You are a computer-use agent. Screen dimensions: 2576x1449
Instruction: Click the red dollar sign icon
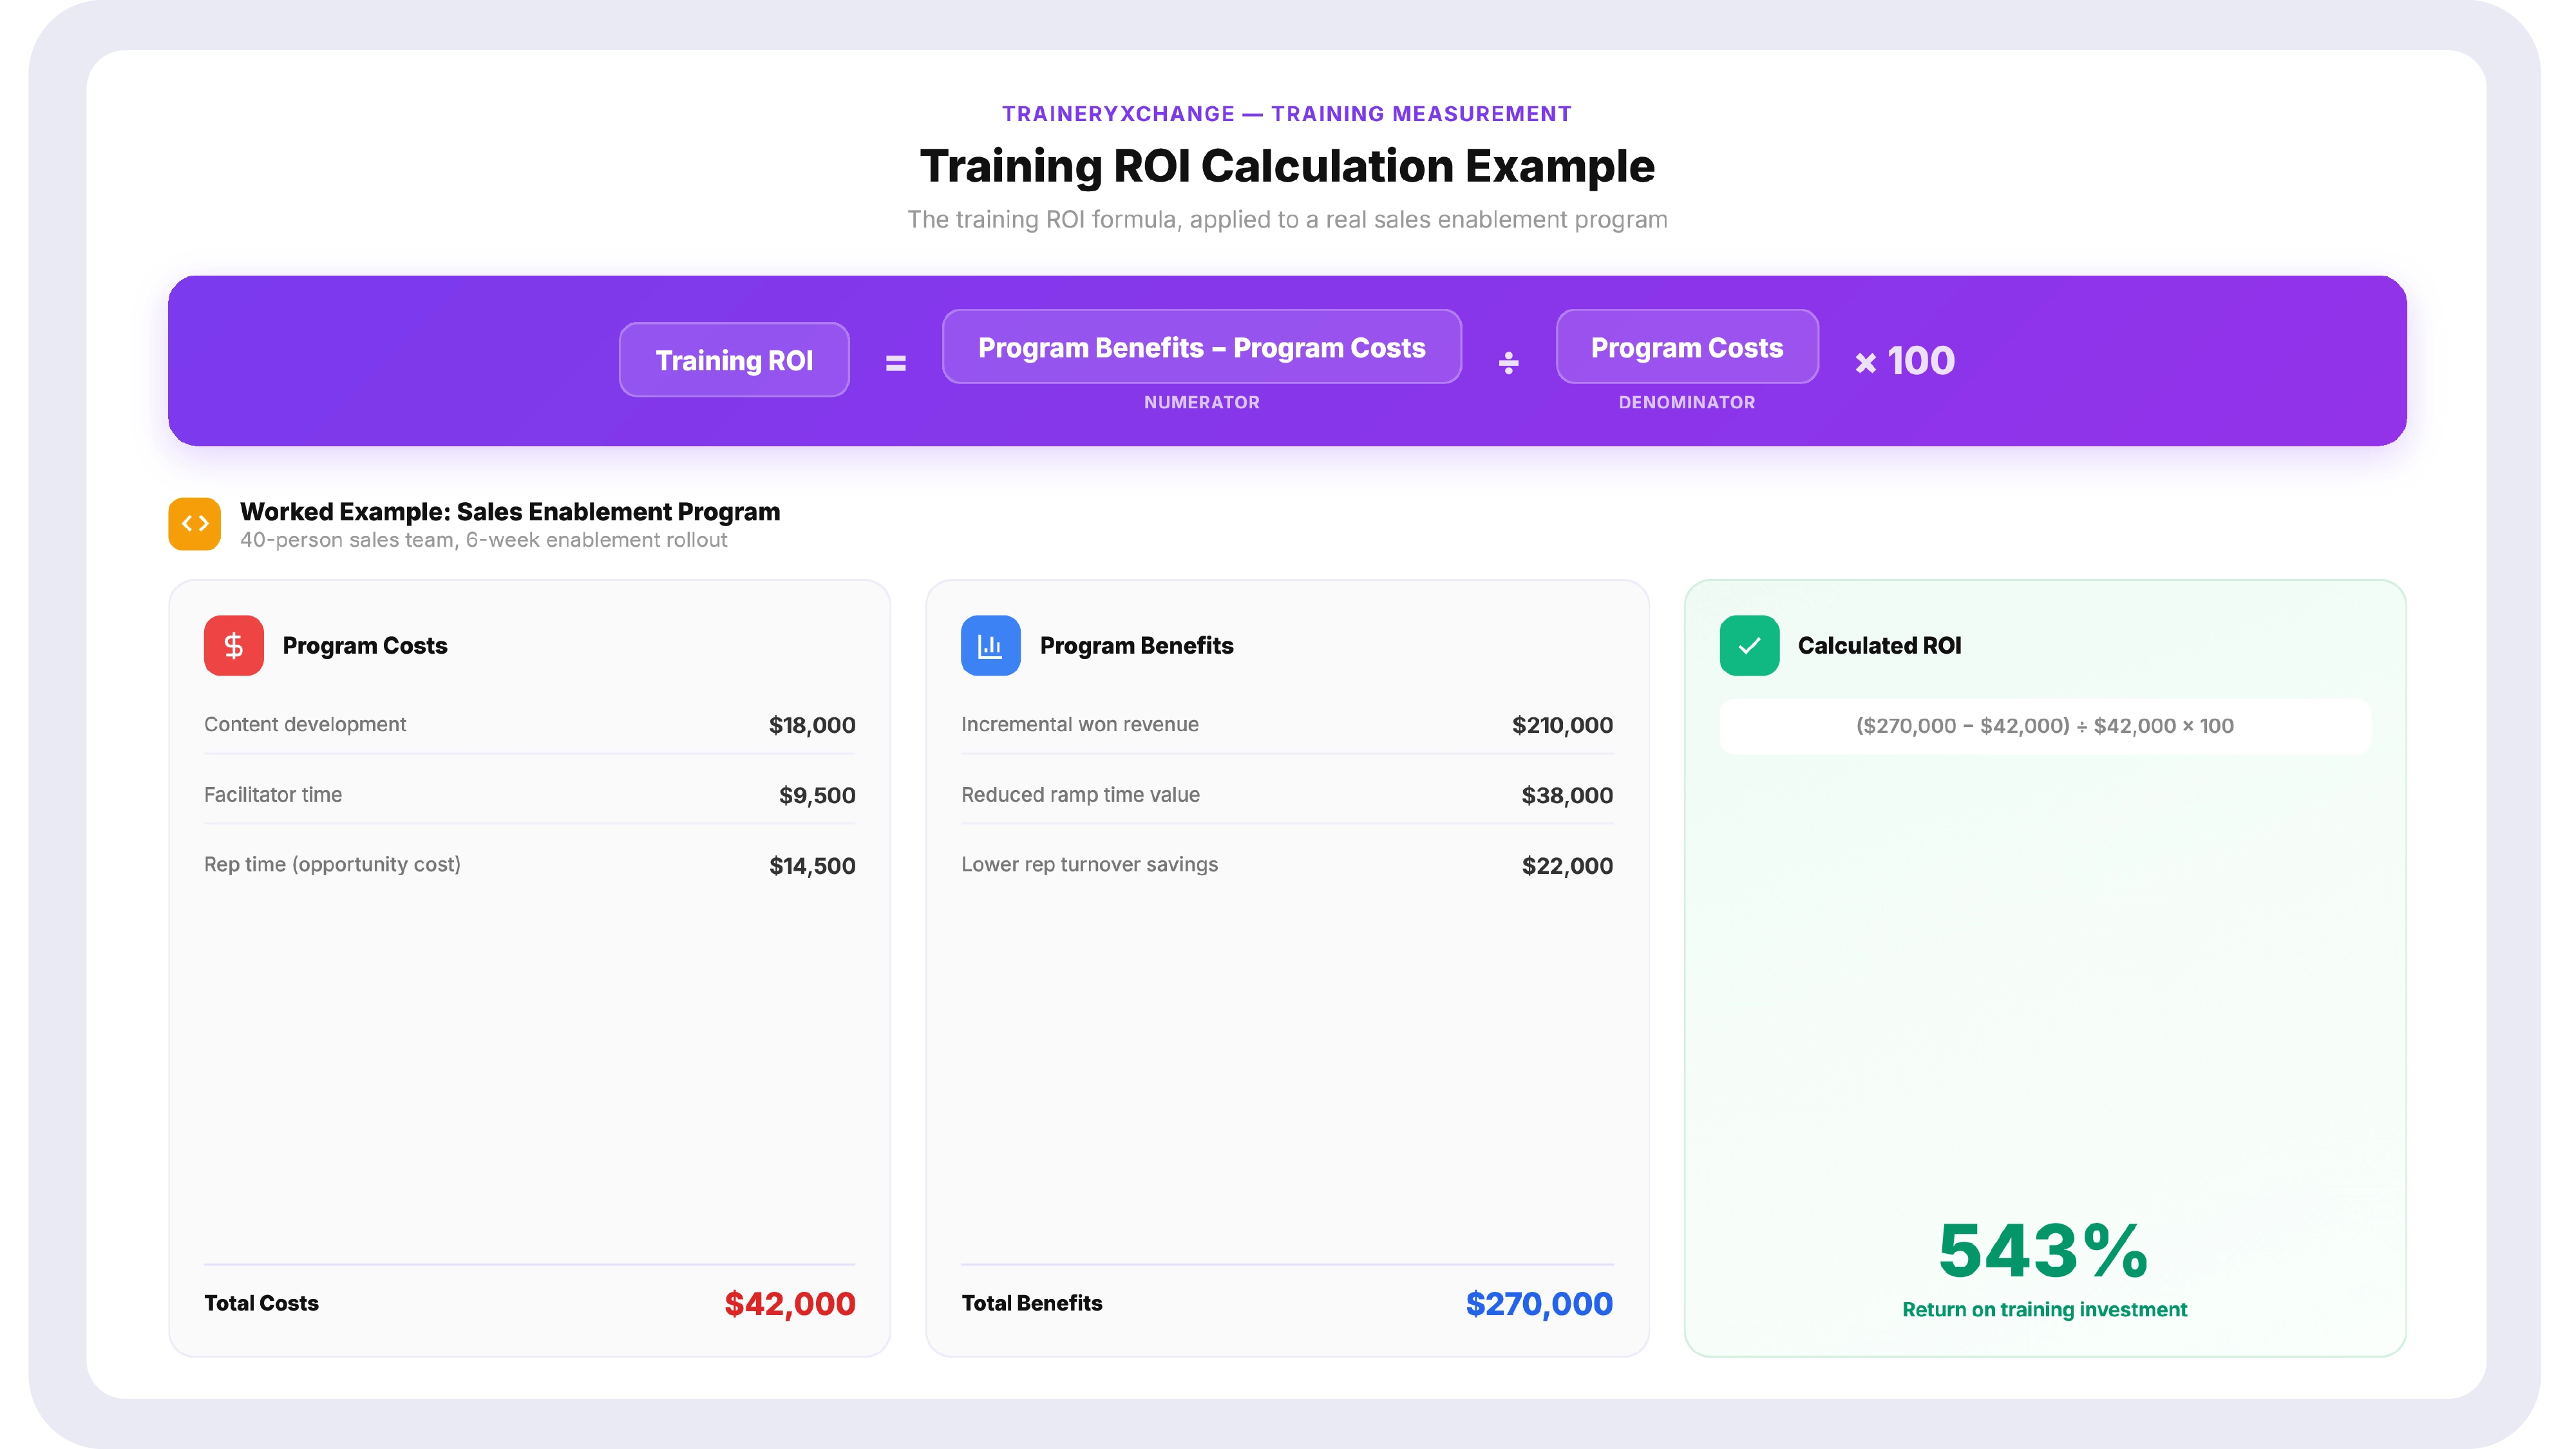233,645
